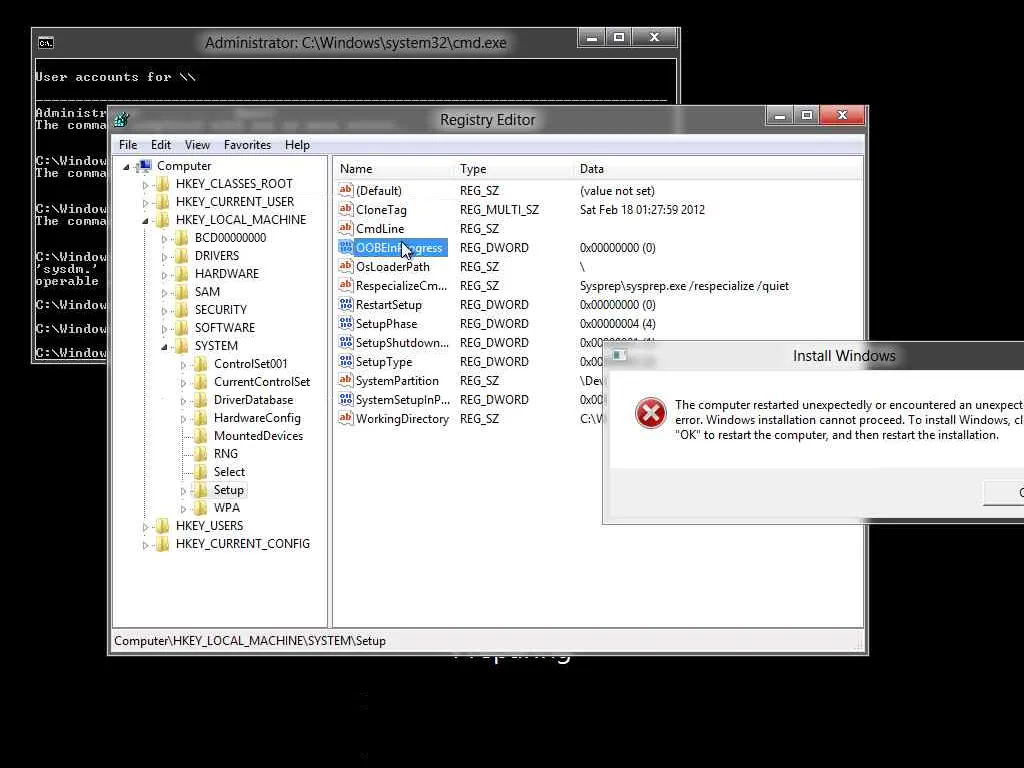The height and width of the screenshot is (768, 1024).
Task: Collapse the SYSTEM key
Action: 164,347
